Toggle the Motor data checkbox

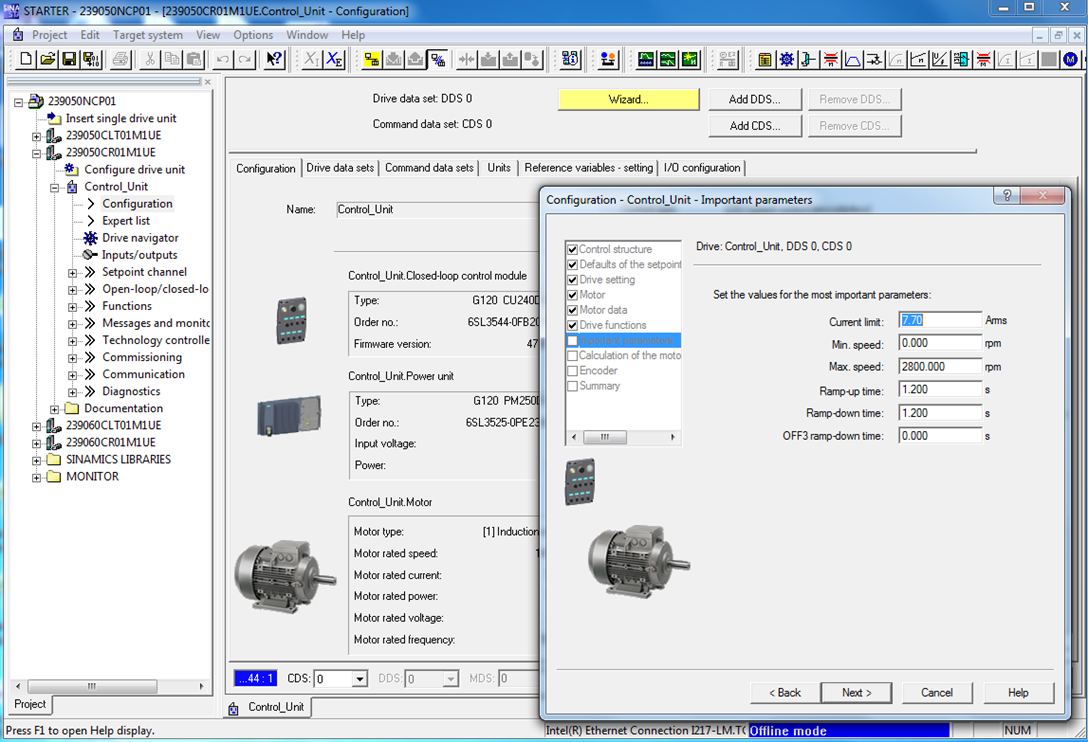tap(572, 310)
